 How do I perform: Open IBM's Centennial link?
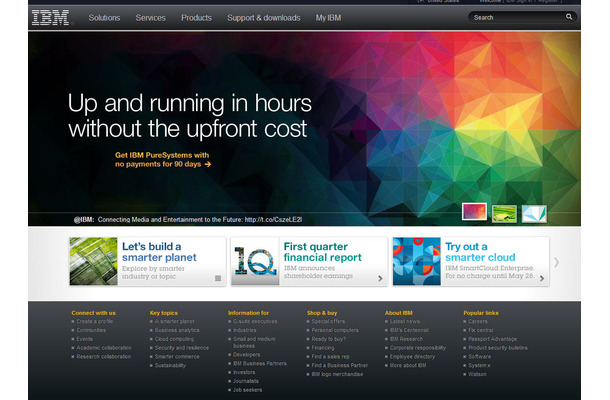pos(409,330)
